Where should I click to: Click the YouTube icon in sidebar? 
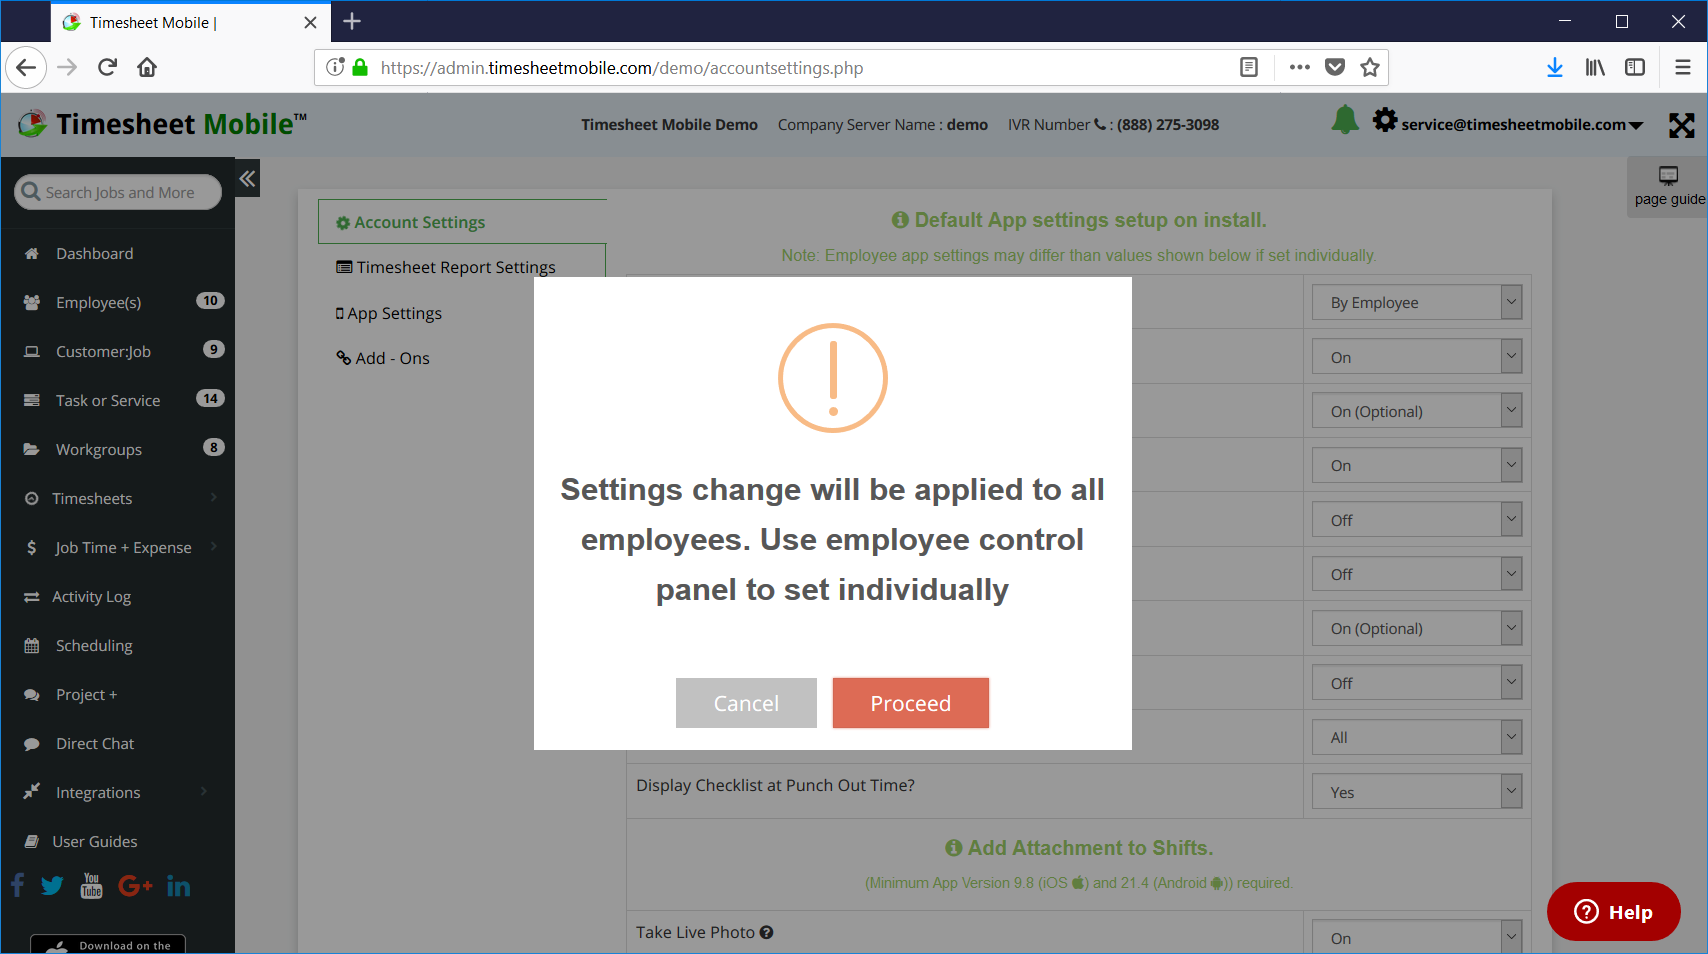[x=91, y=886]
